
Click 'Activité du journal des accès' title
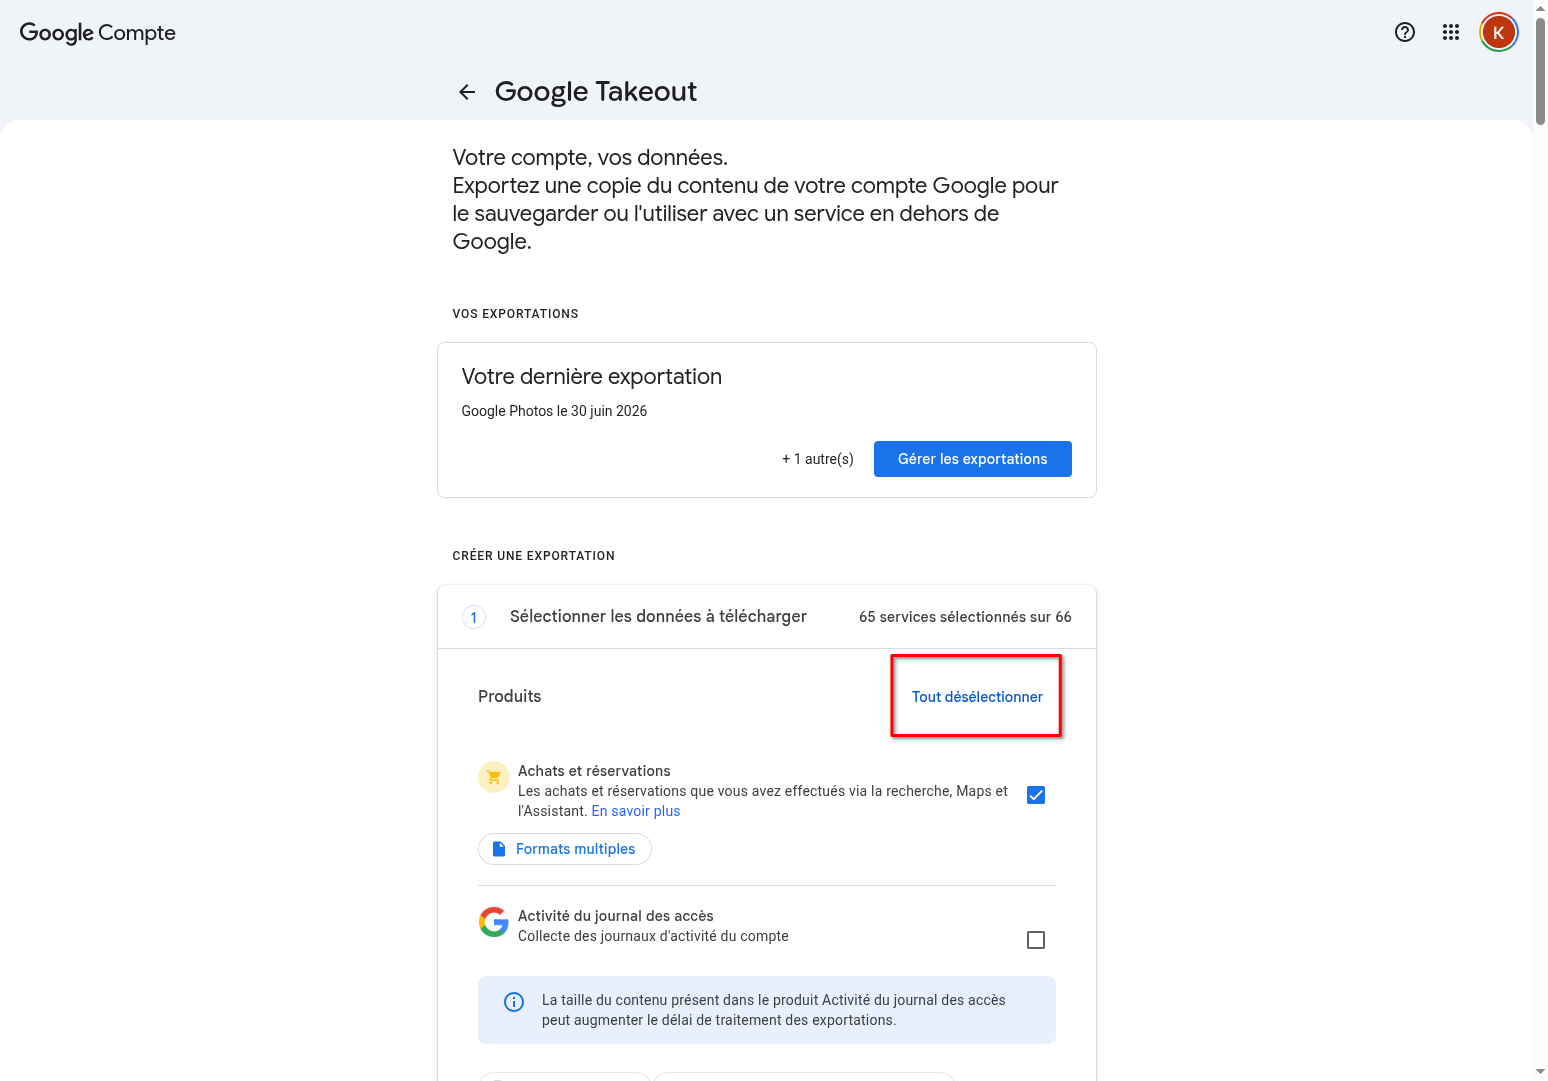[x=616, y=916]
